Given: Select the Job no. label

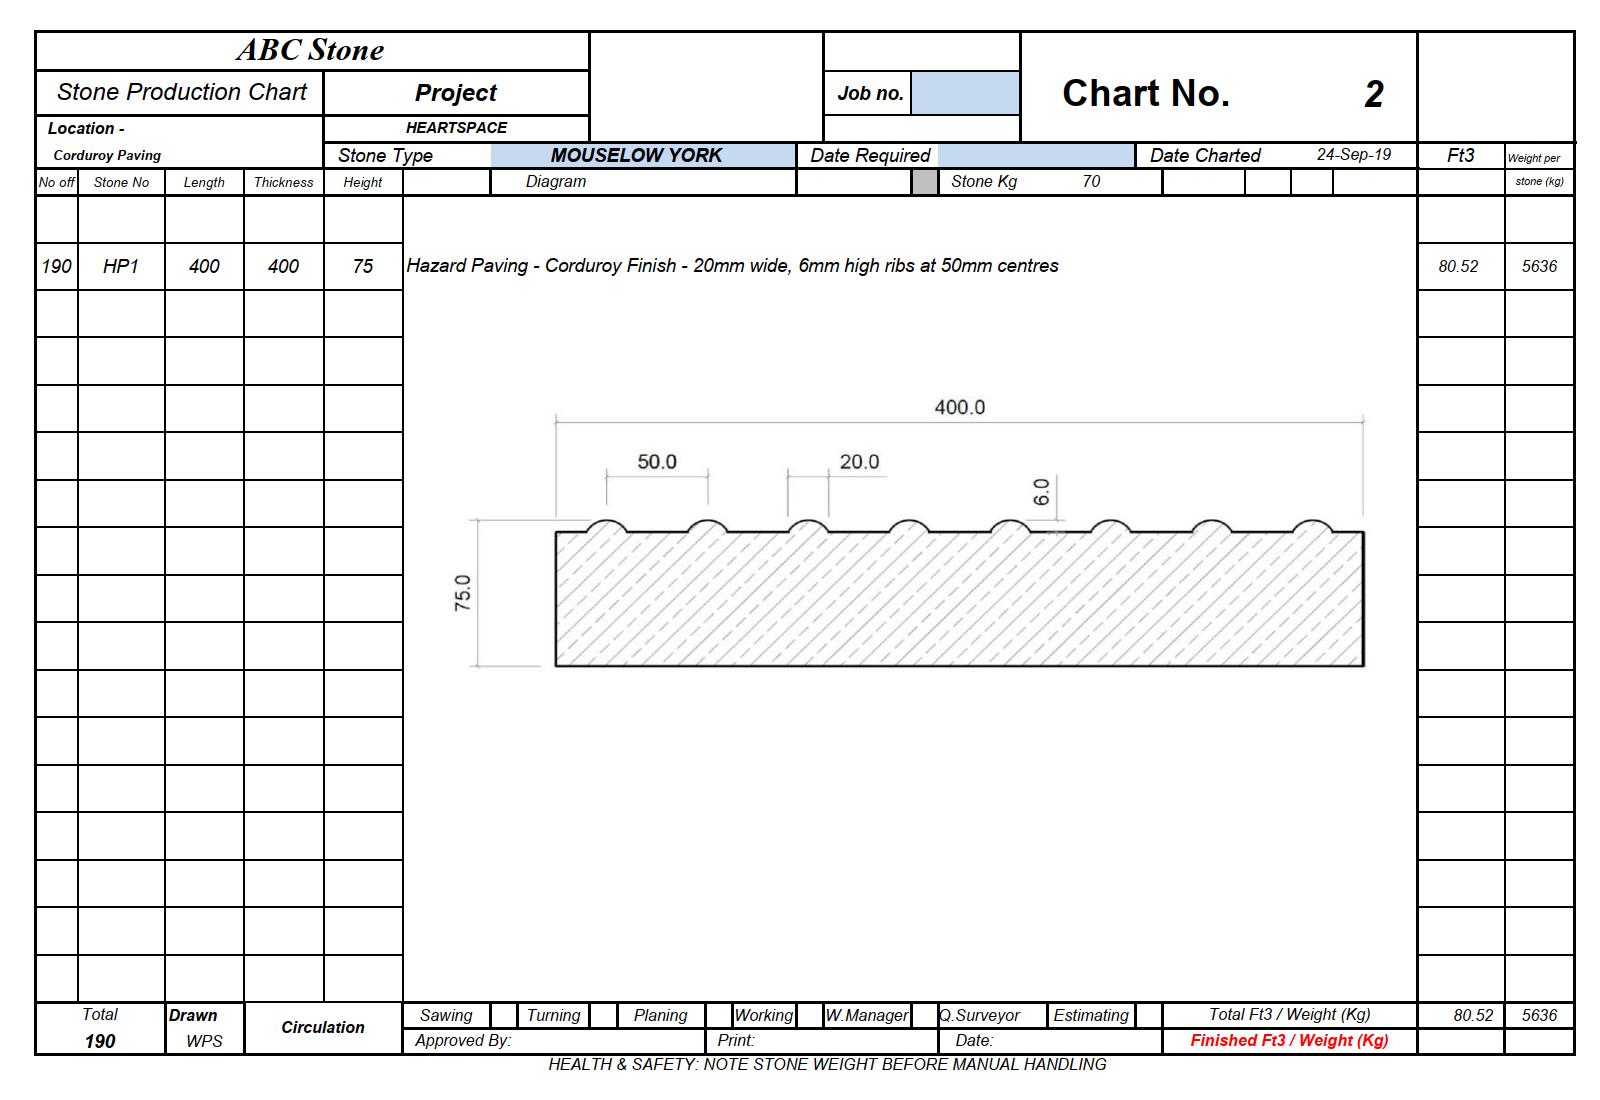Looking at the screenshot, I should [869, 93].
